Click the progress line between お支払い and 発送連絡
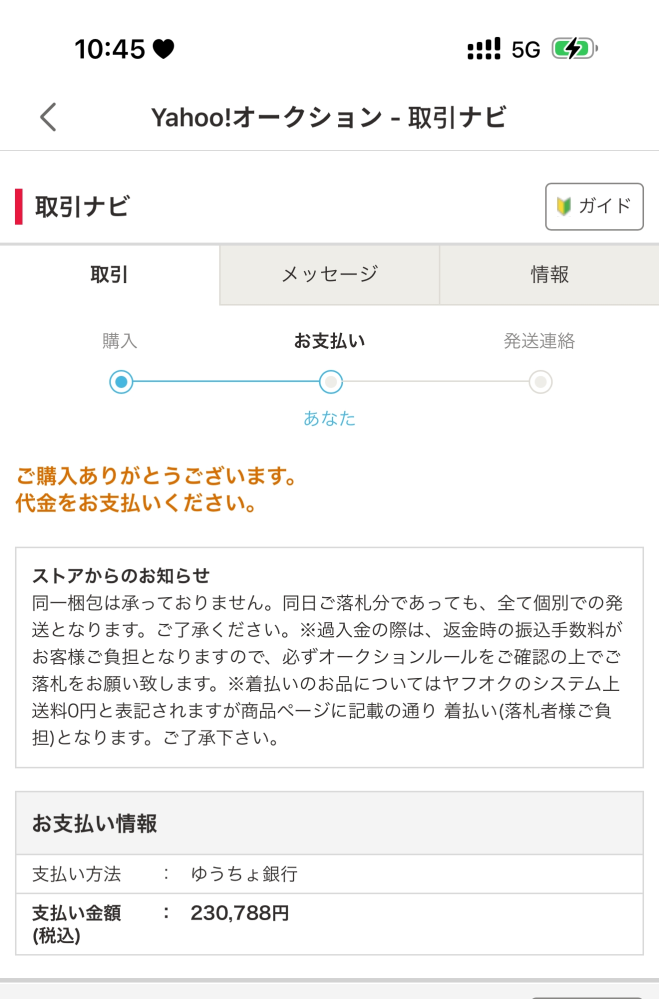 [x=435, y=382]
